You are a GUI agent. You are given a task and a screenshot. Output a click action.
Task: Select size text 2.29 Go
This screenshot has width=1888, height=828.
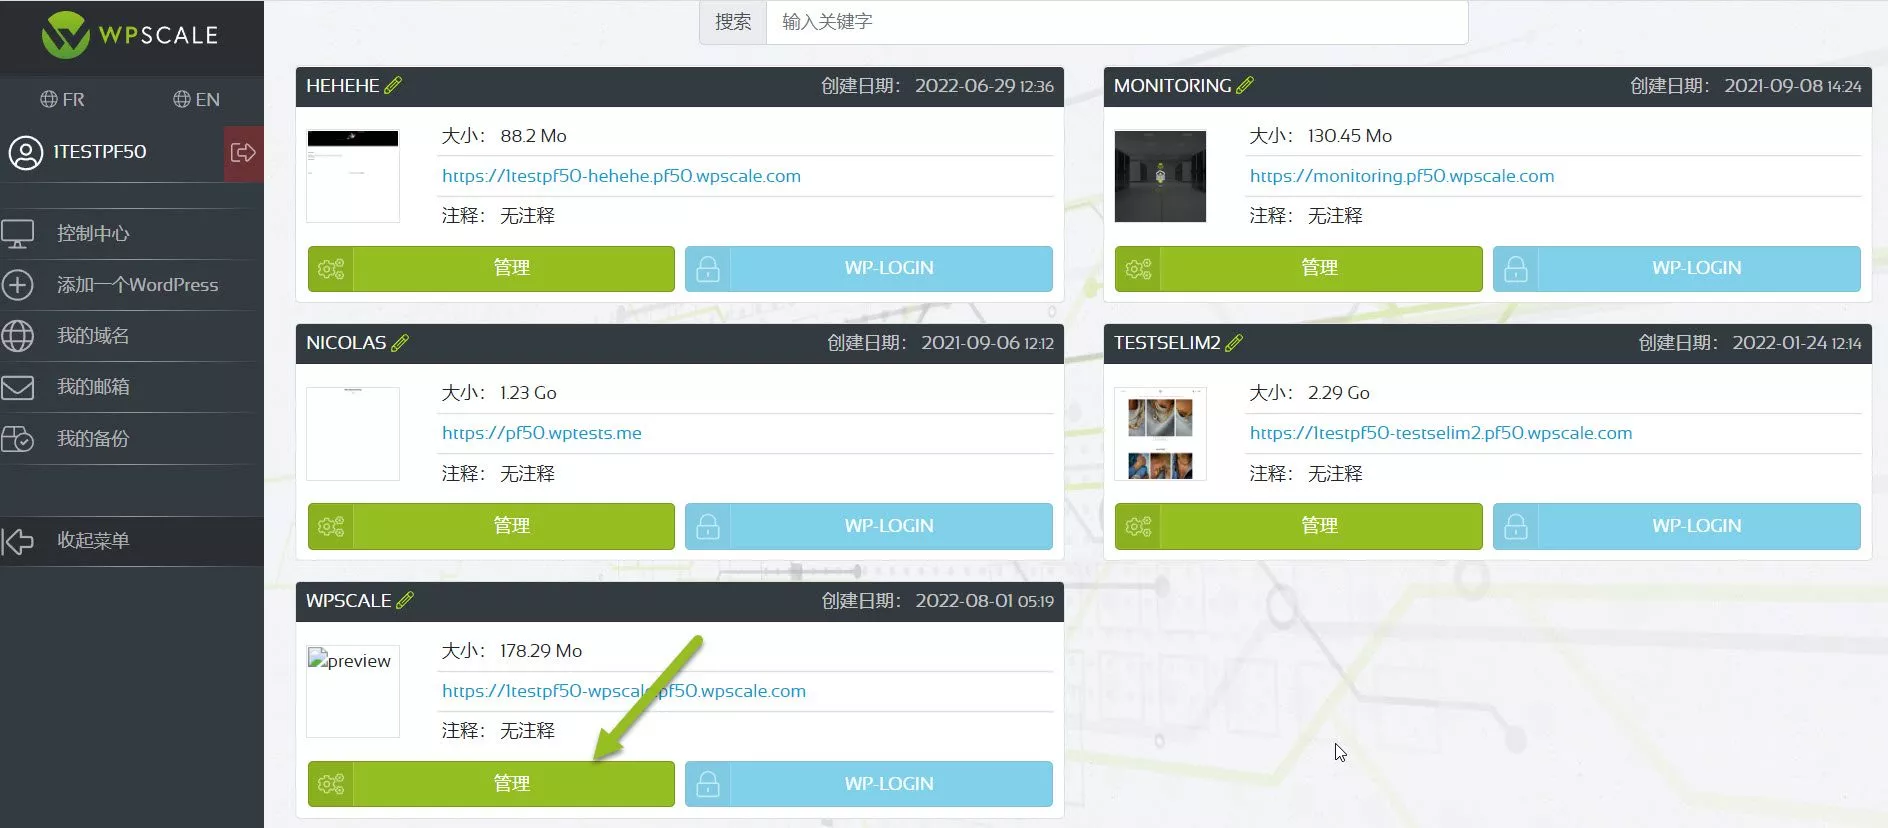1339,393
